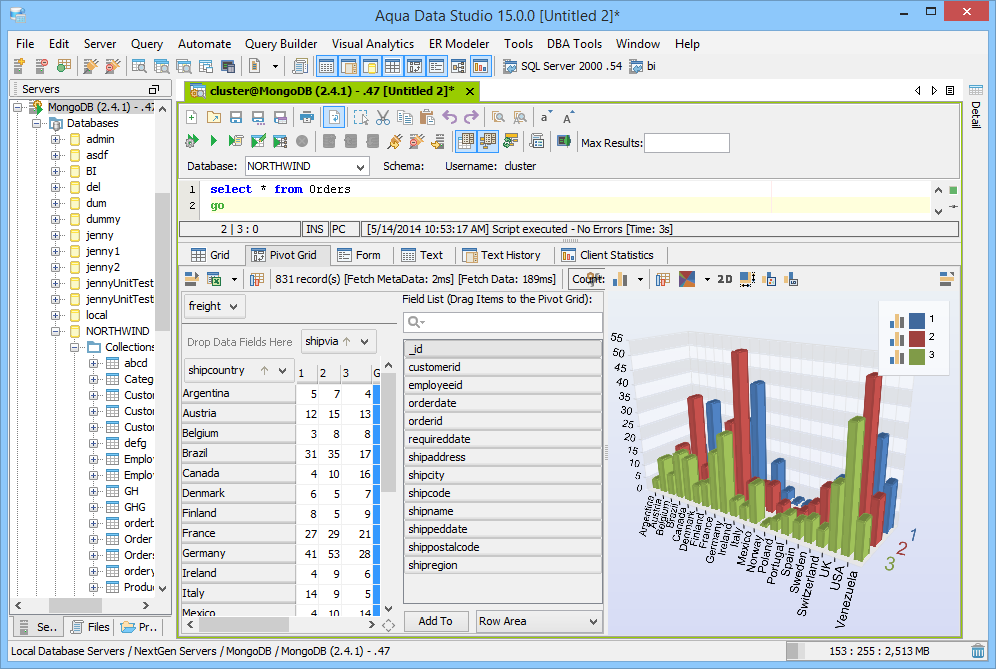Toggle the first highlighted results-grid layout icon

[x=466, y=141]
